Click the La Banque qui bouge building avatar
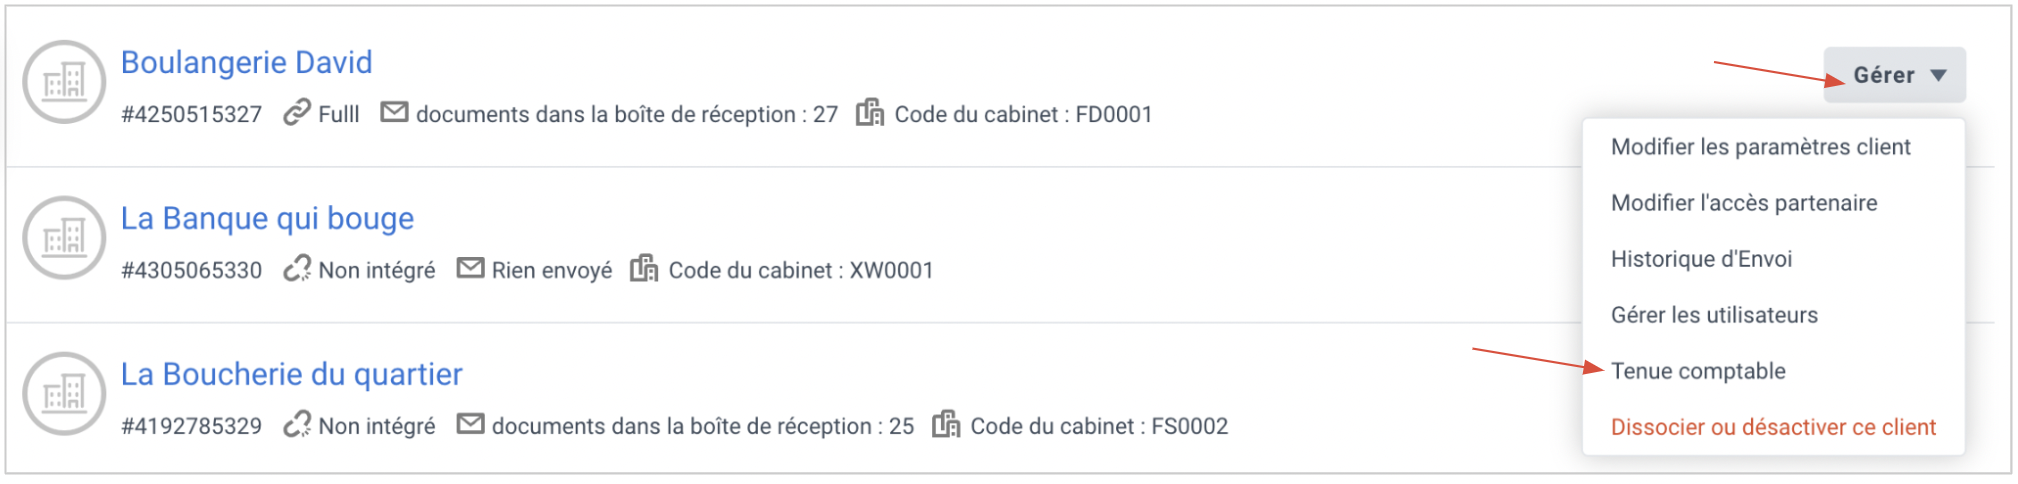Screen dimensions: 2018x484 [65, 238]
